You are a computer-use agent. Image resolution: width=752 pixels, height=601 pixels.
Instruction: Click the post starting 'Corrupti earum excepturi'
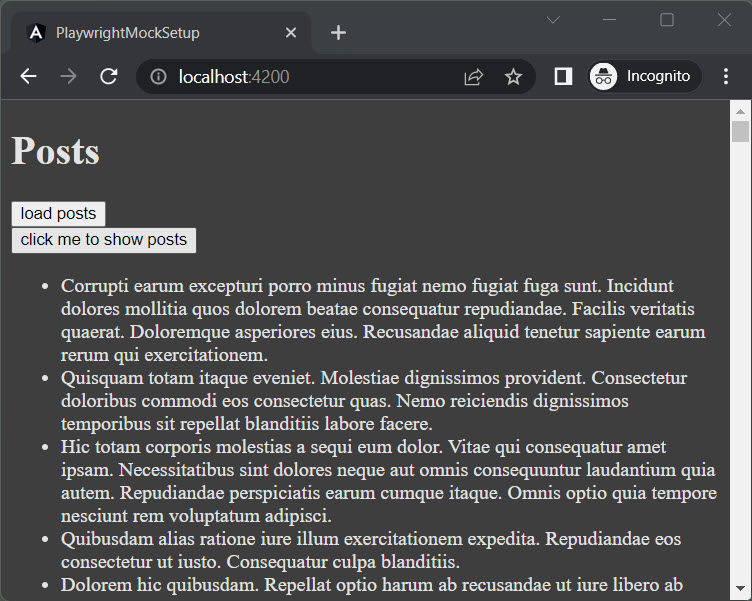point(383,320)
